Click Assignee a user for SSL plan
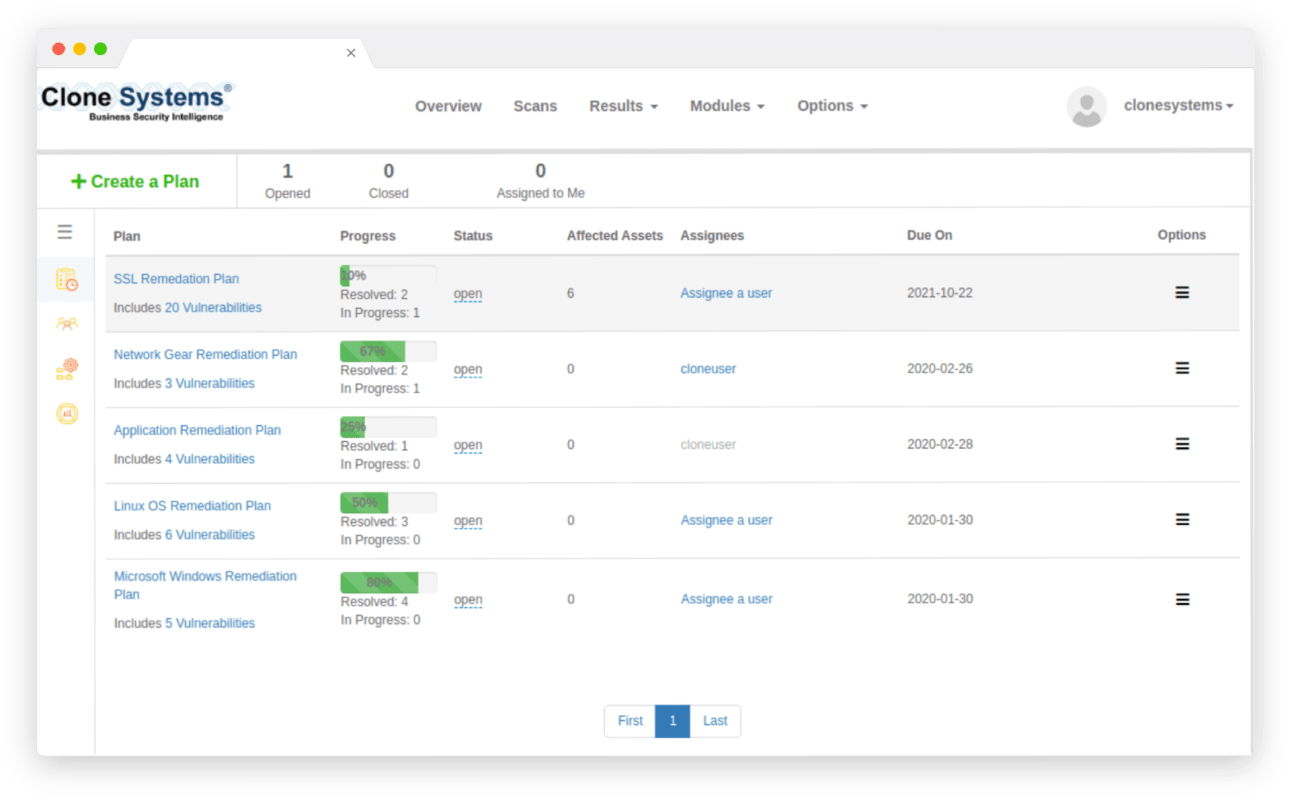The image size is (1290, 808). click(726, 293)
